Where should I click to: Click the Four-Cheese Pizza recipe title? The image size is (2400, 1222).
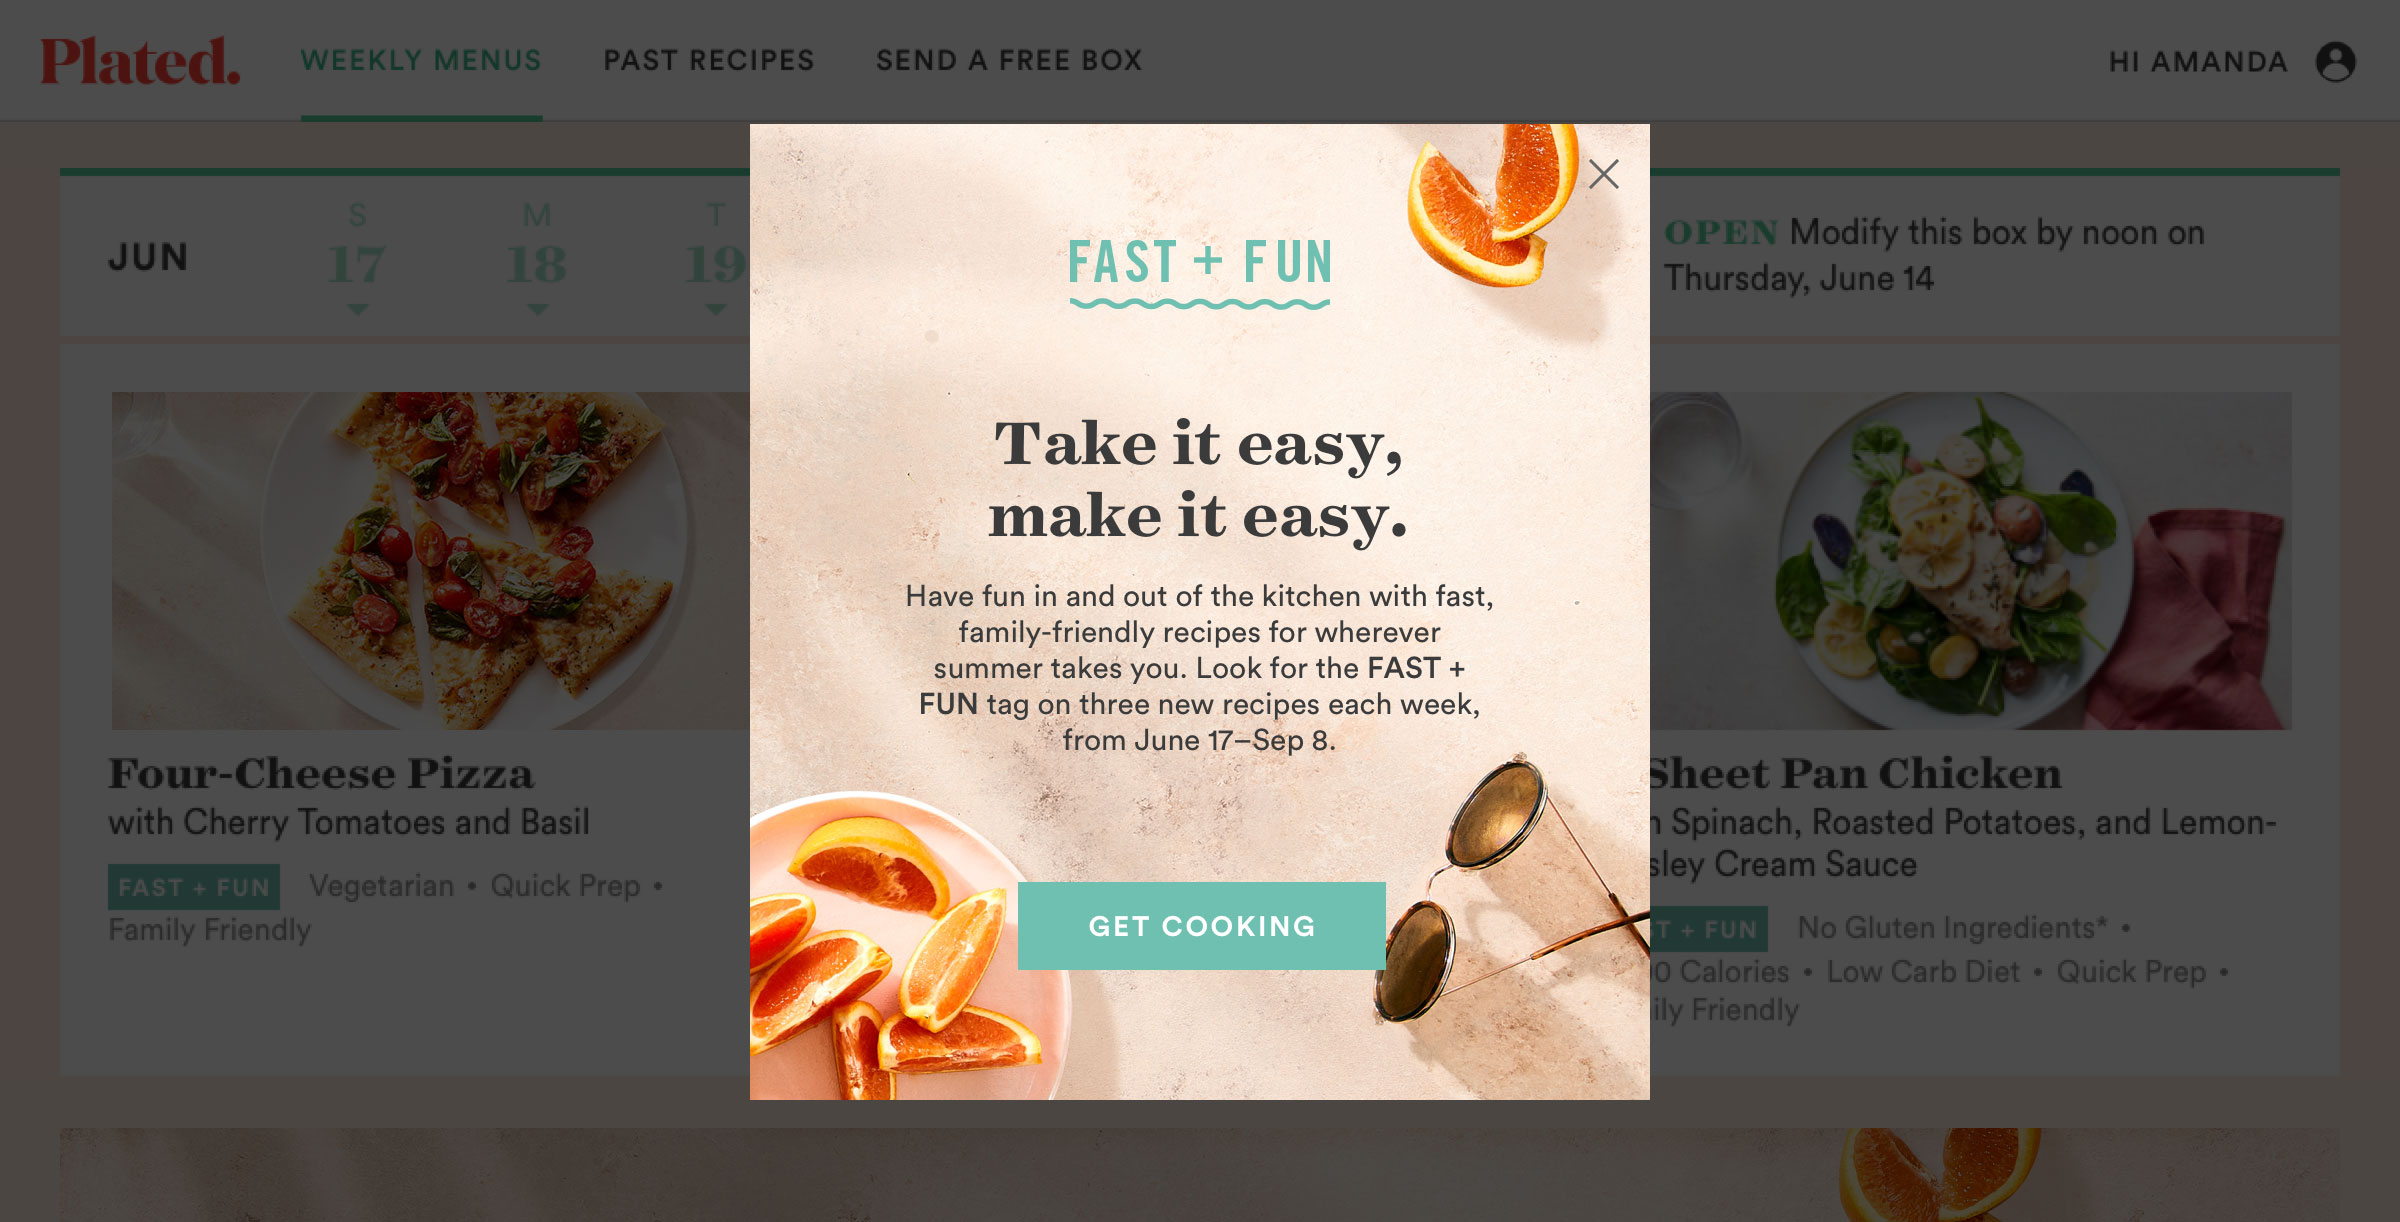[x=322, y=774]
